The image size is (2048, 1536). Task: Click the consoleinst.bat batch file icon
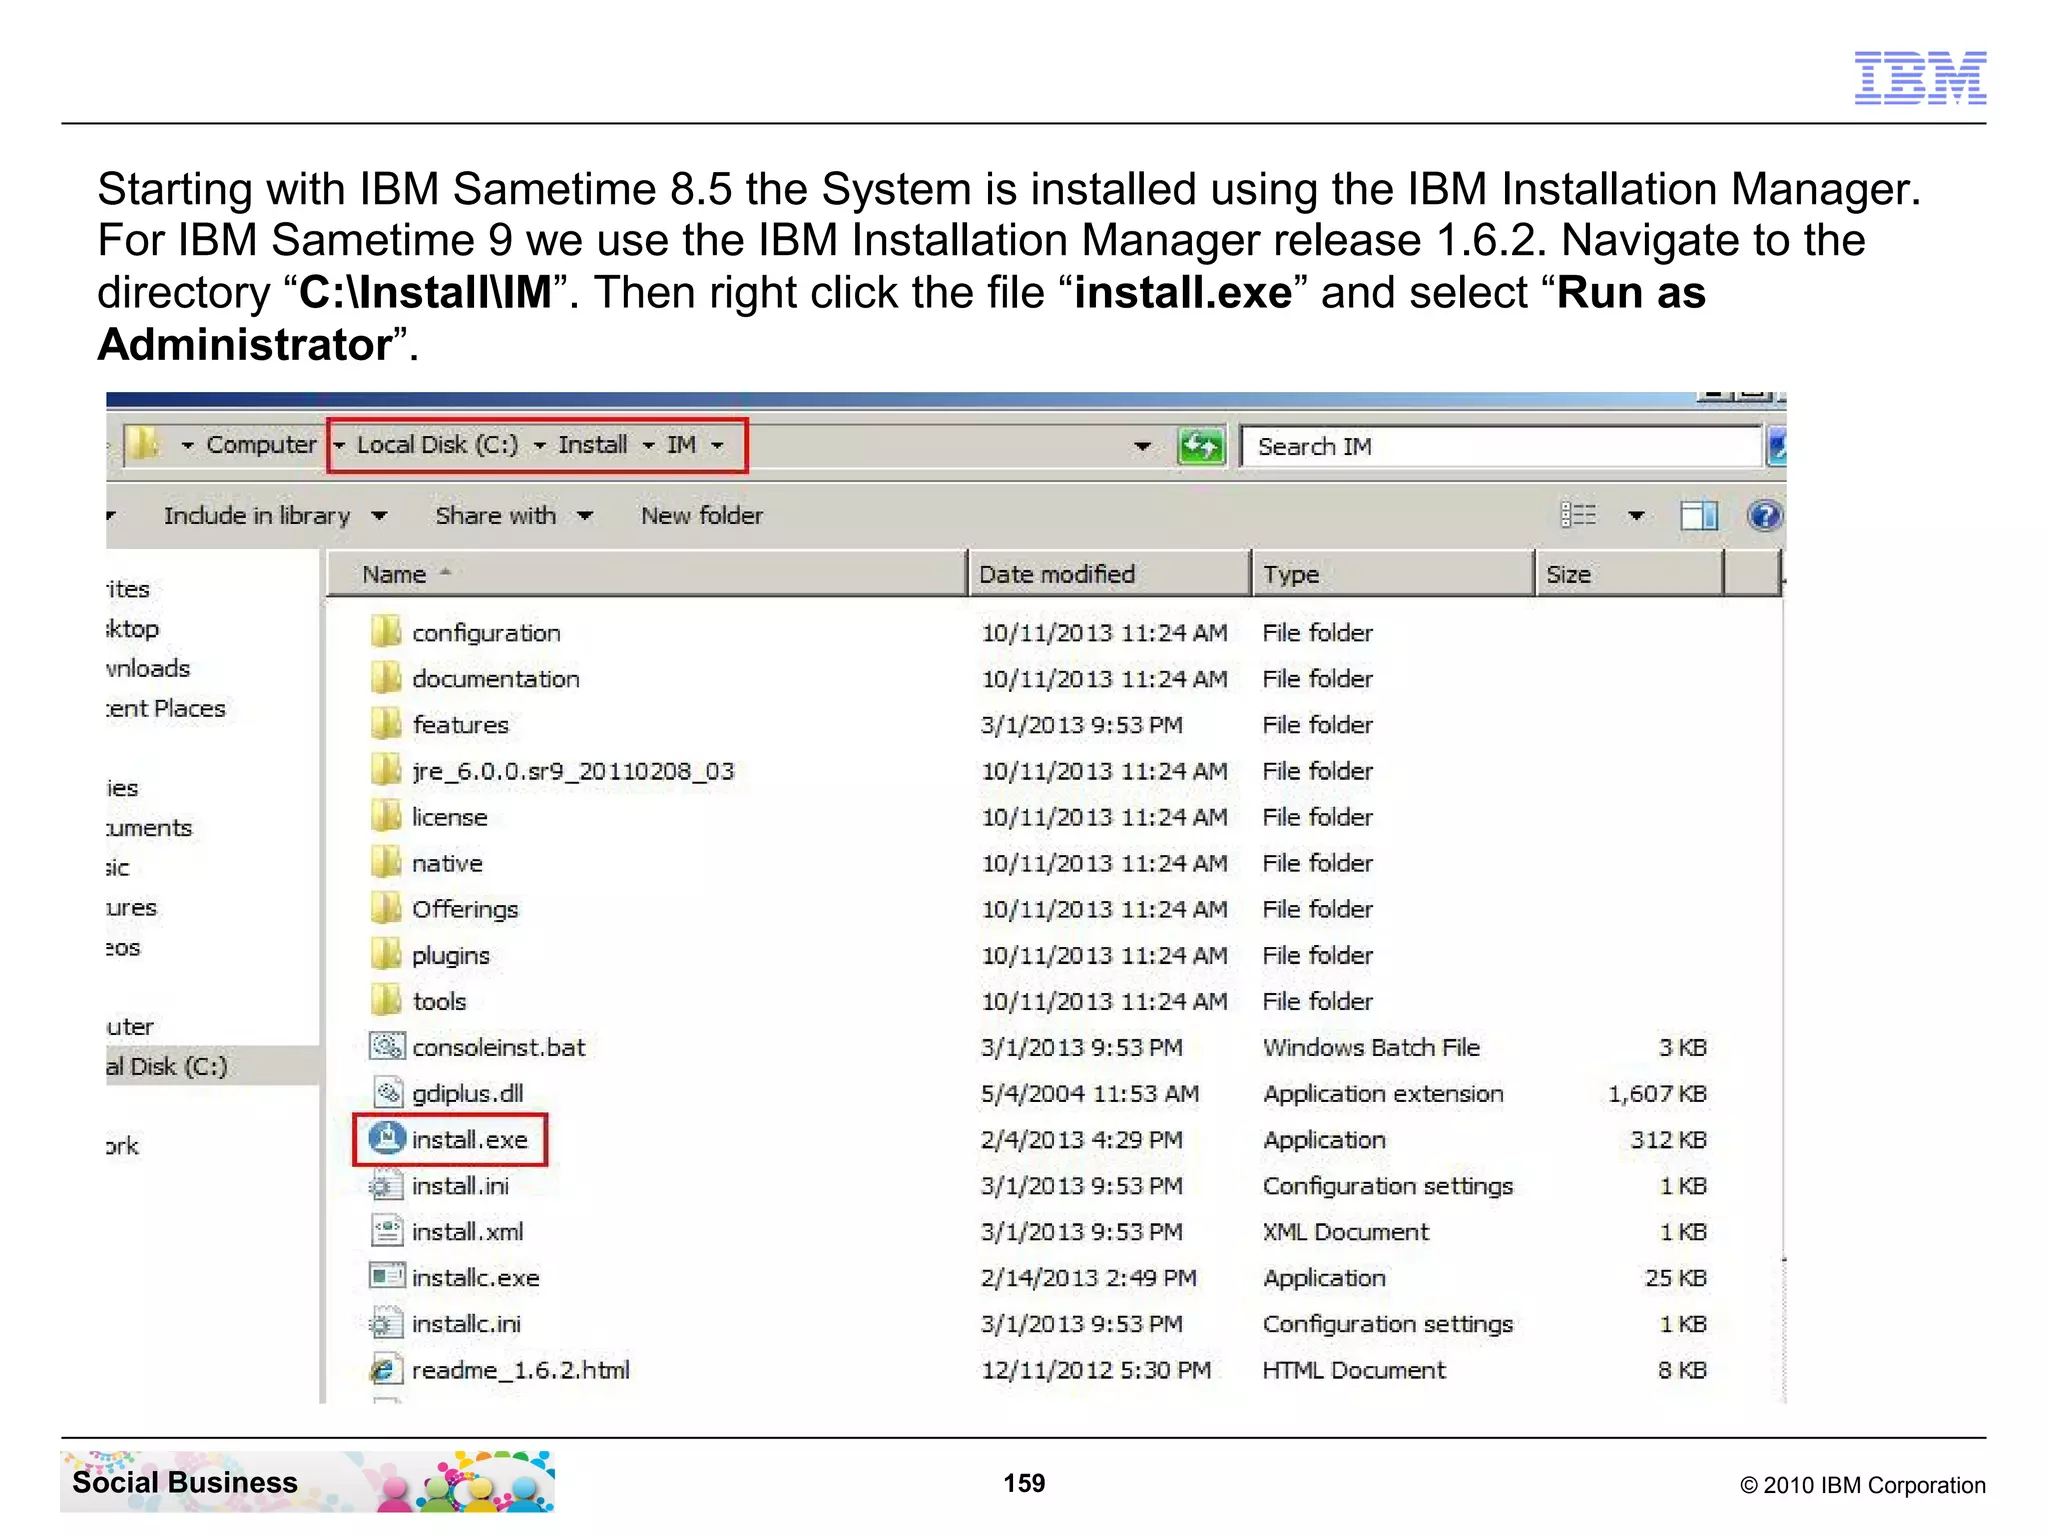click(x=386, y=1046)
